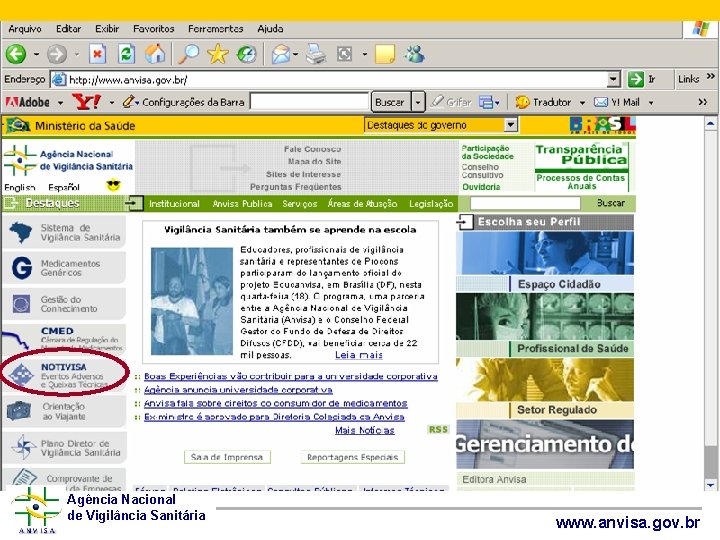Click the gray Forward arrow button

[57, 54]
